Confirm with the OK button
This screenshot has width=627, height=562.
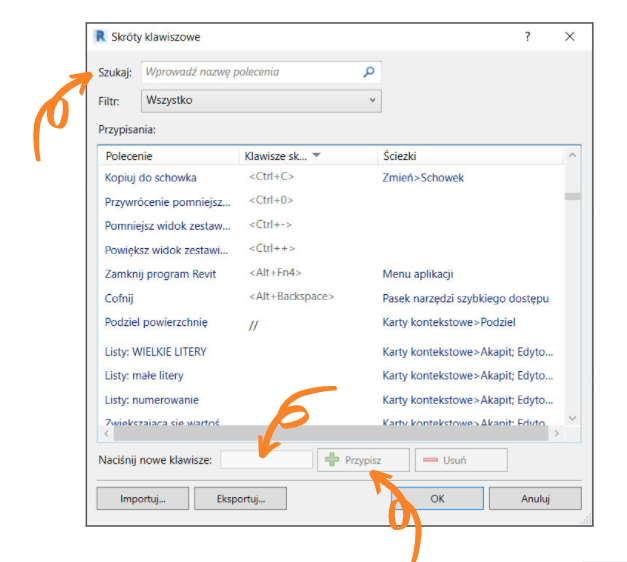coord(437,498)
